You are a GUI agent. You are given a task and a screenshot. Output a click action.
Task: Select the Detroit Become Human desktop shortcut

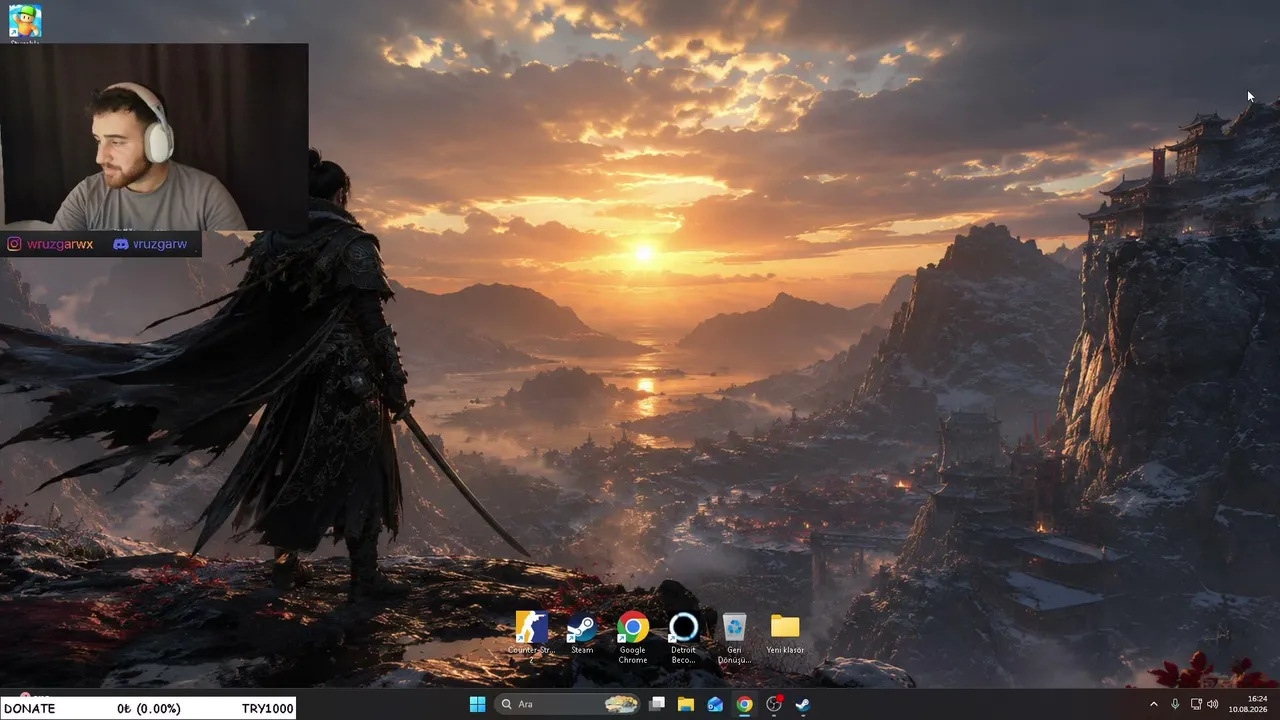[x=683, y=638]
